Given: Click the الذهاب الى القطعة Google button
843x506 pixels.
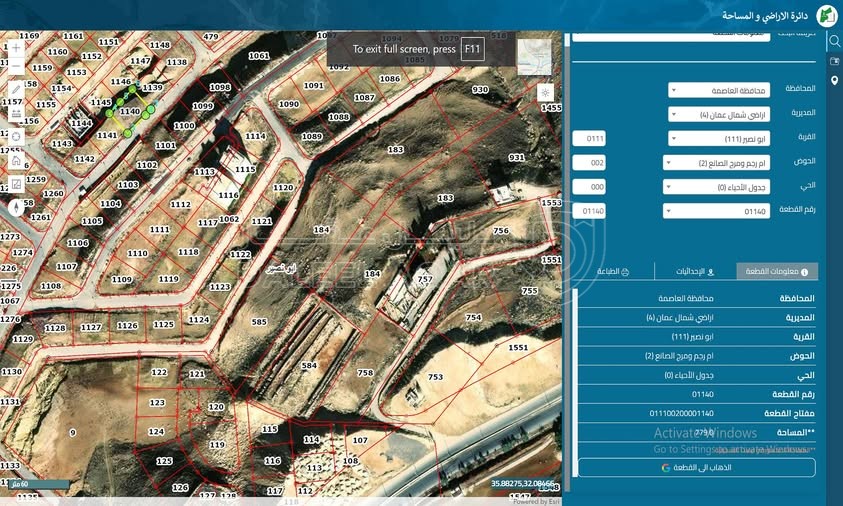Looking at the screenshot, I should [x=696, y=467].
